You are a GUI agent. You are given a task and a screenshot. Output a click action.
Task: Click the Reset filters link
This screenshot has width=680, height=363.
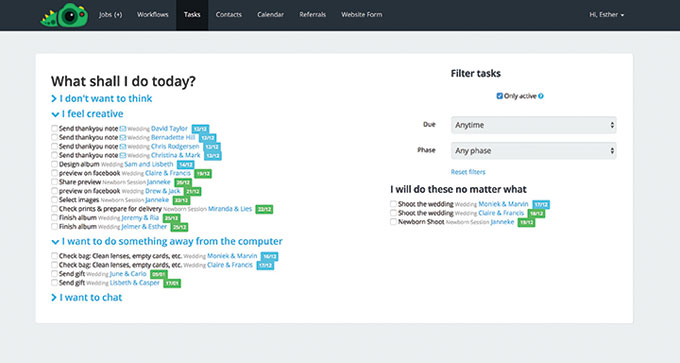(x=468, y=172)
